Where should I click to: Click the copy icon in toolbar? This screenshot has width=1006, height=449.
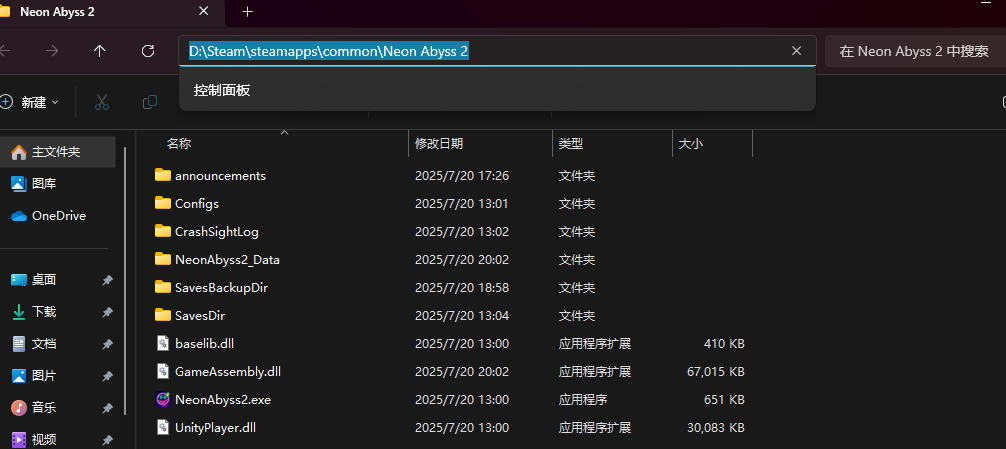150,102
